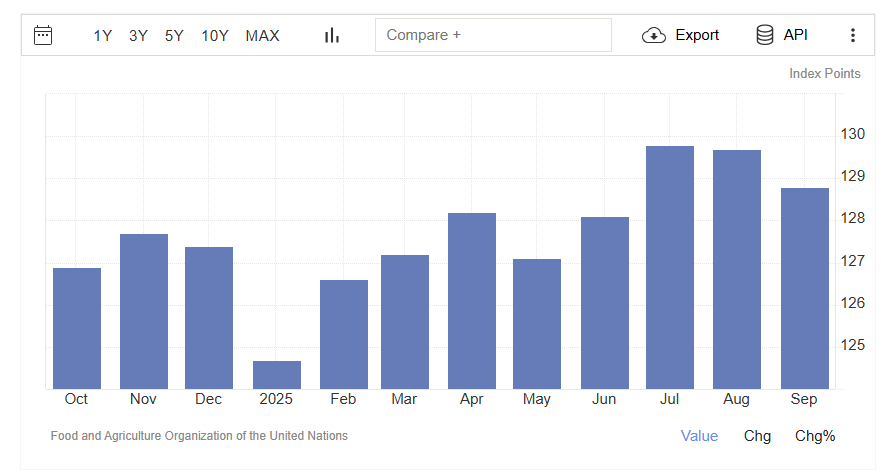Click the API text label
This screenshot has width=889, height=472.
796,35
